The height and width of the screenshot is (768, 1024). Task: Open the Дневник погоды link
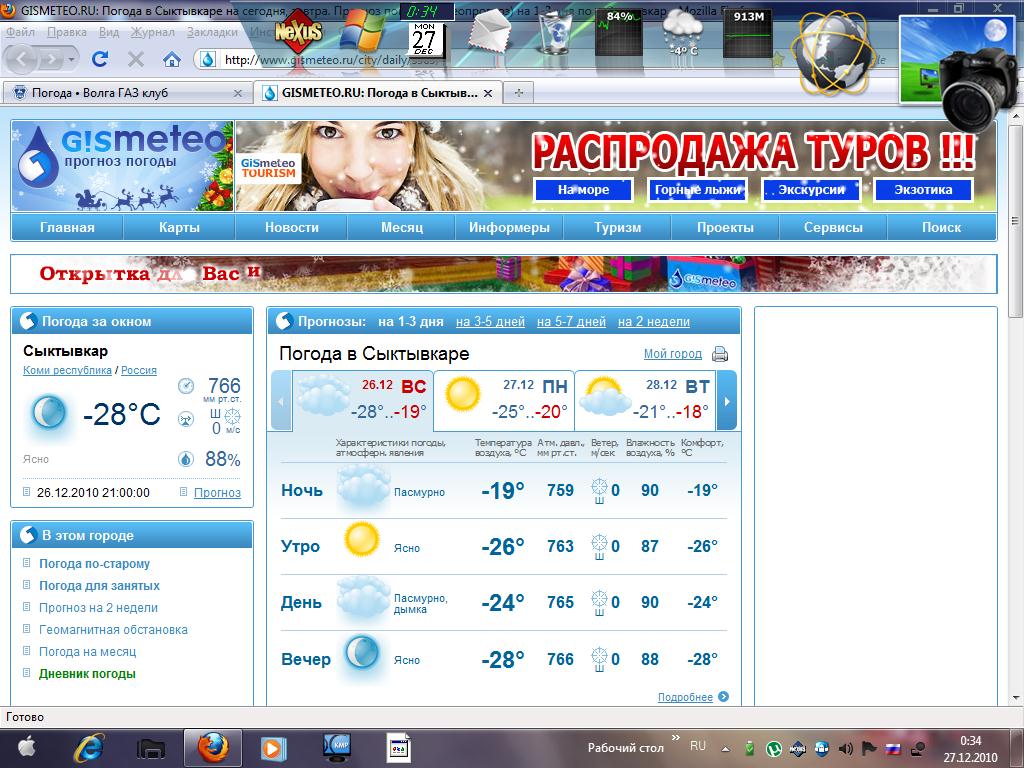88,673
